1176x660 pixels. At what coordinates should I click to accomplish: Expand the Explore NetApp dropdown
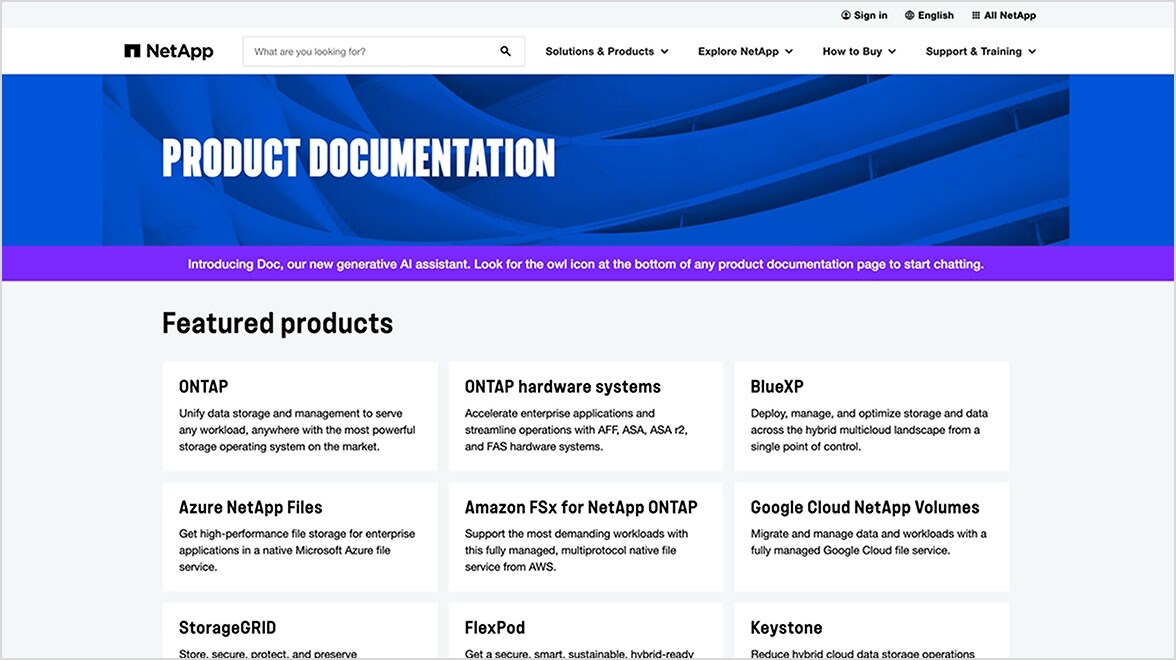(745, 51)
